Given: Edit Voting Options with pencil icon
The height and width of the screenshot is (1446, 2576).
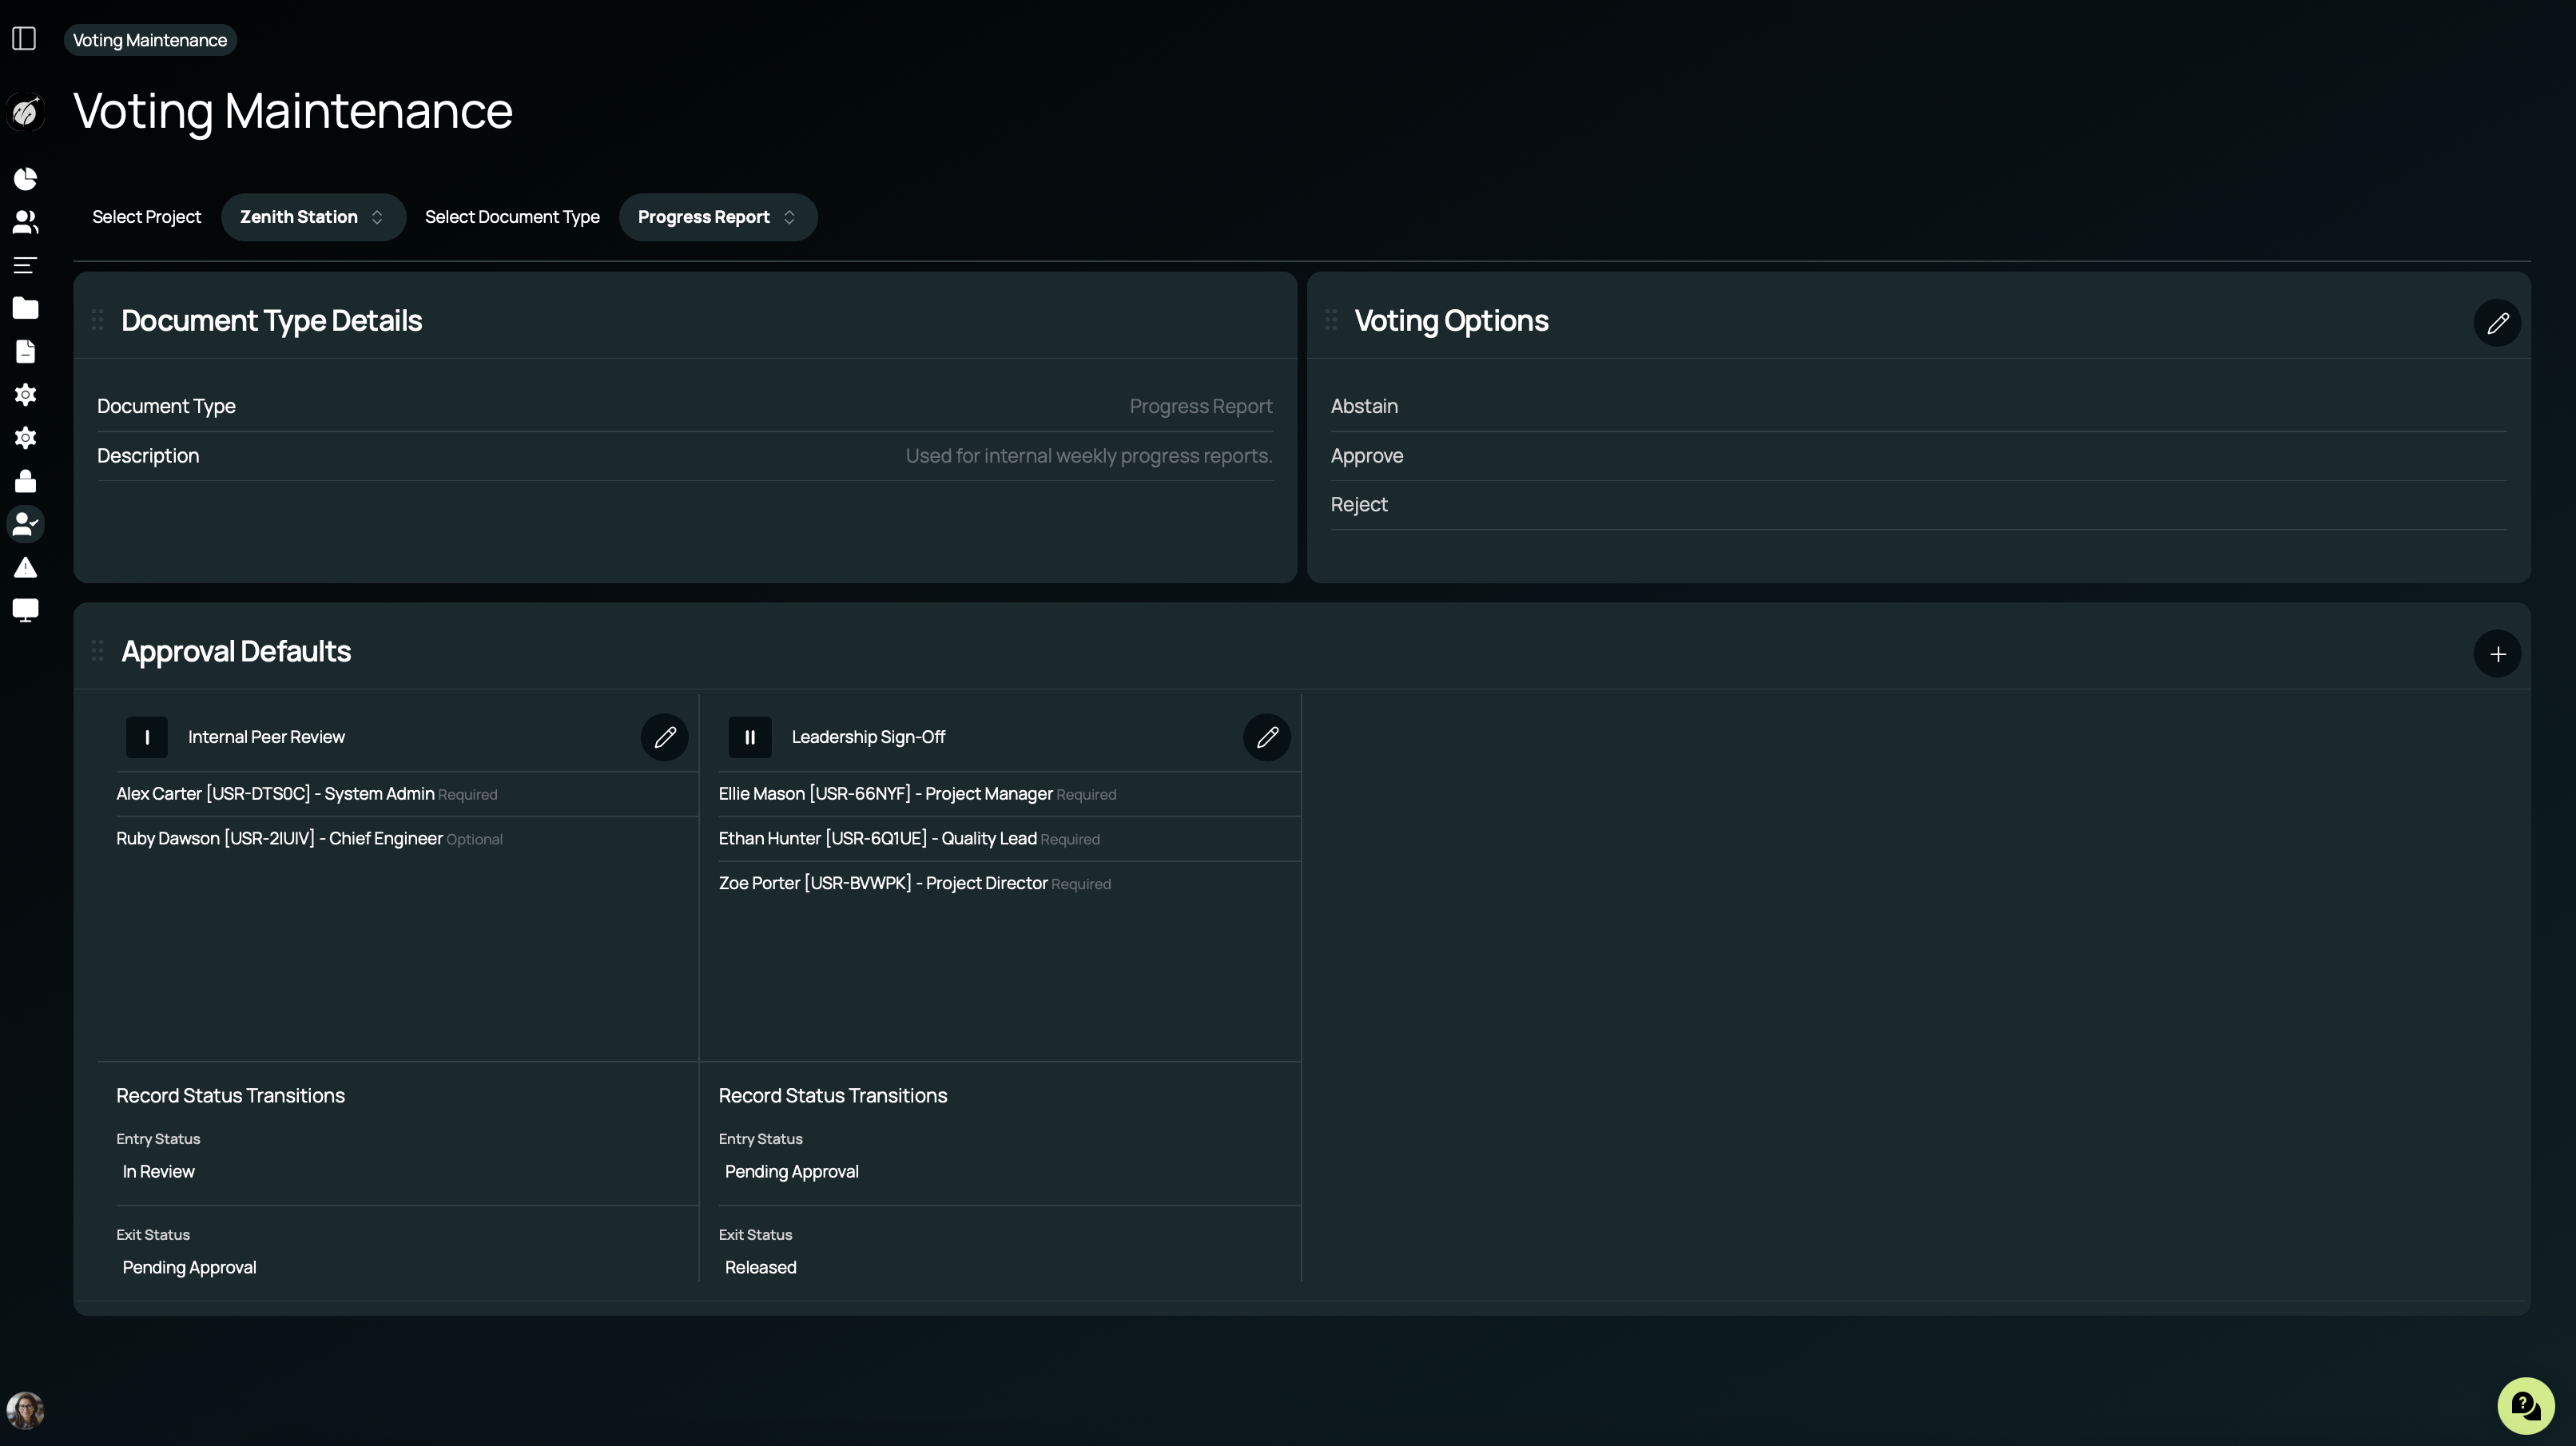Looking at the screenshot, I should [2497, 323].
